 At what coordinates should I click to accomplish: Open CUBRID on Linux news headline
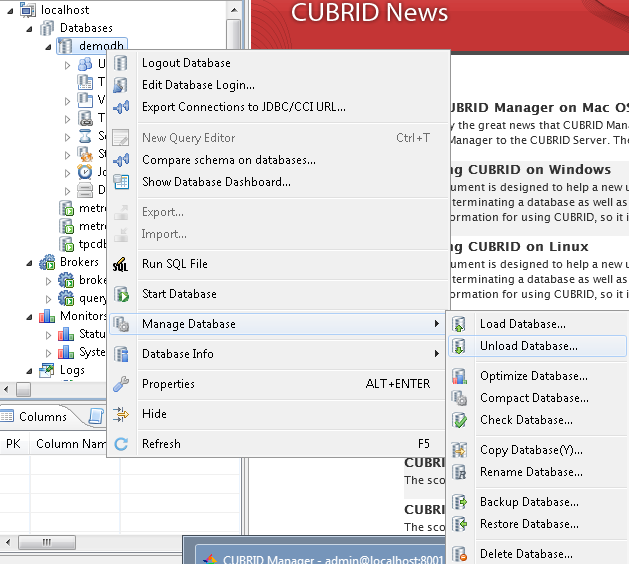coord(518,247)
